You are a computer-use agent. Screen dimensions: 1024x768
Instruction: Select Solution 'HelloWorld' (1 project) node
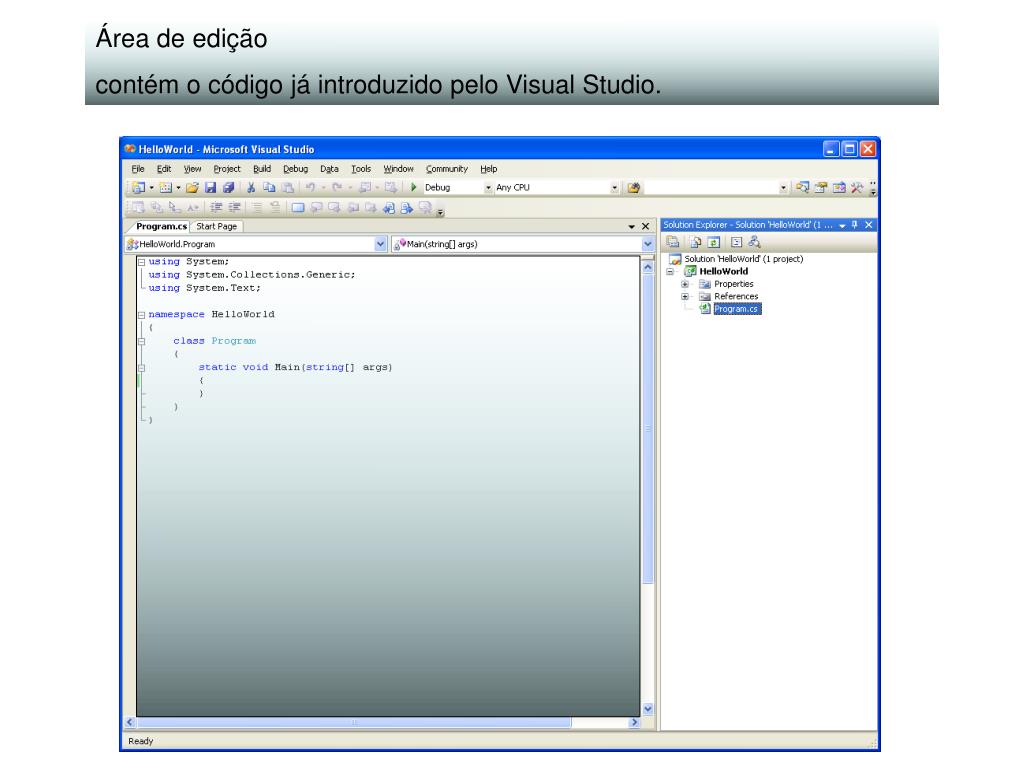click(744, 259)
